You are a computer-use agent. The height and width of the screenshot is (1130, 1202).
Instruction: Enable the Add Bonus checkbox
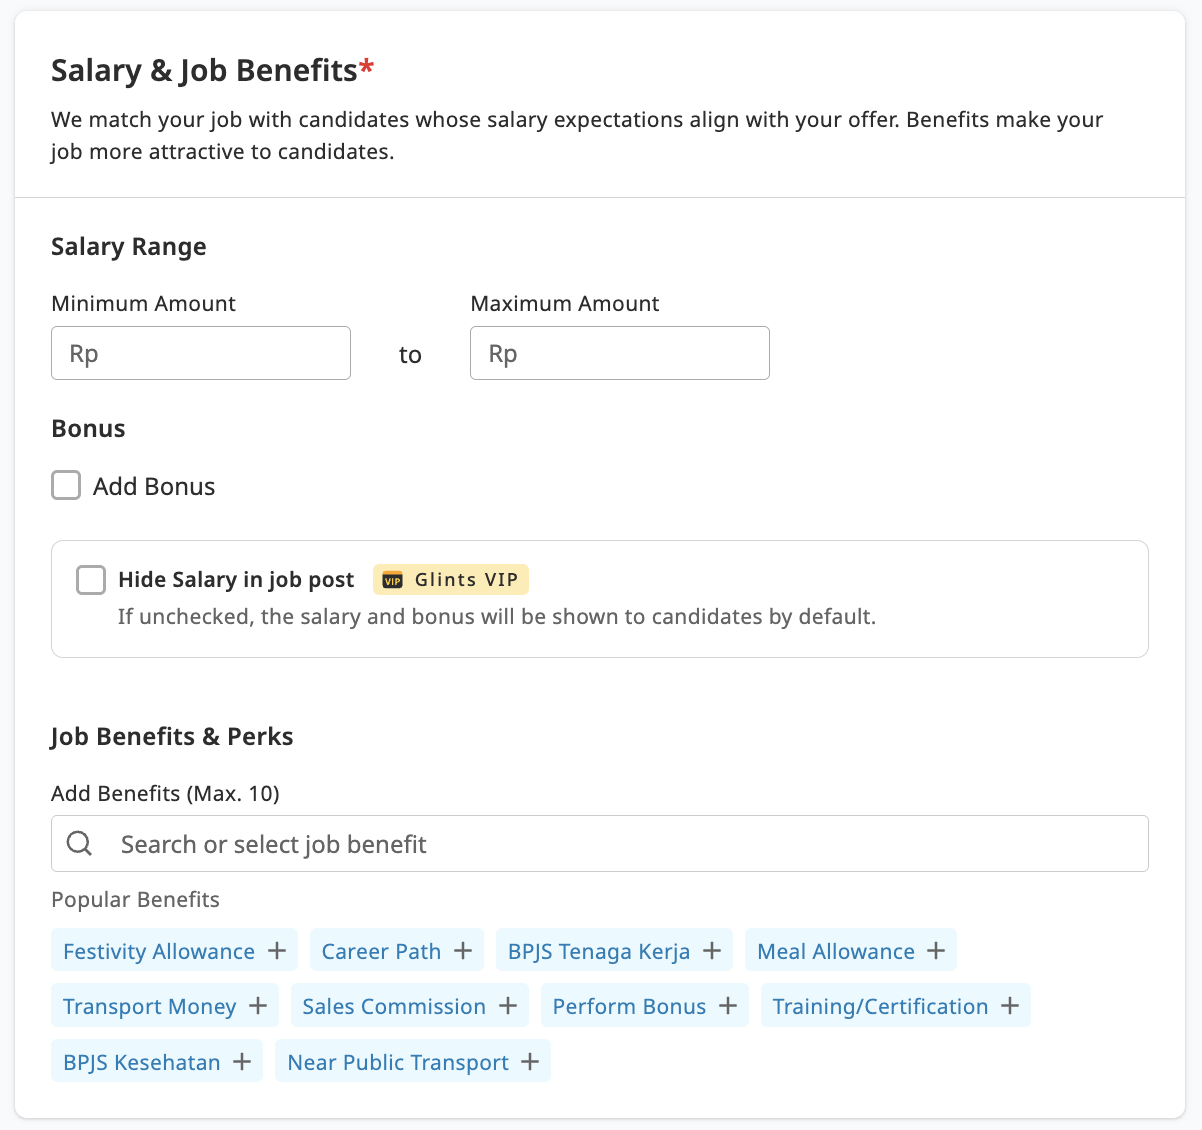[x=65, y=485]
